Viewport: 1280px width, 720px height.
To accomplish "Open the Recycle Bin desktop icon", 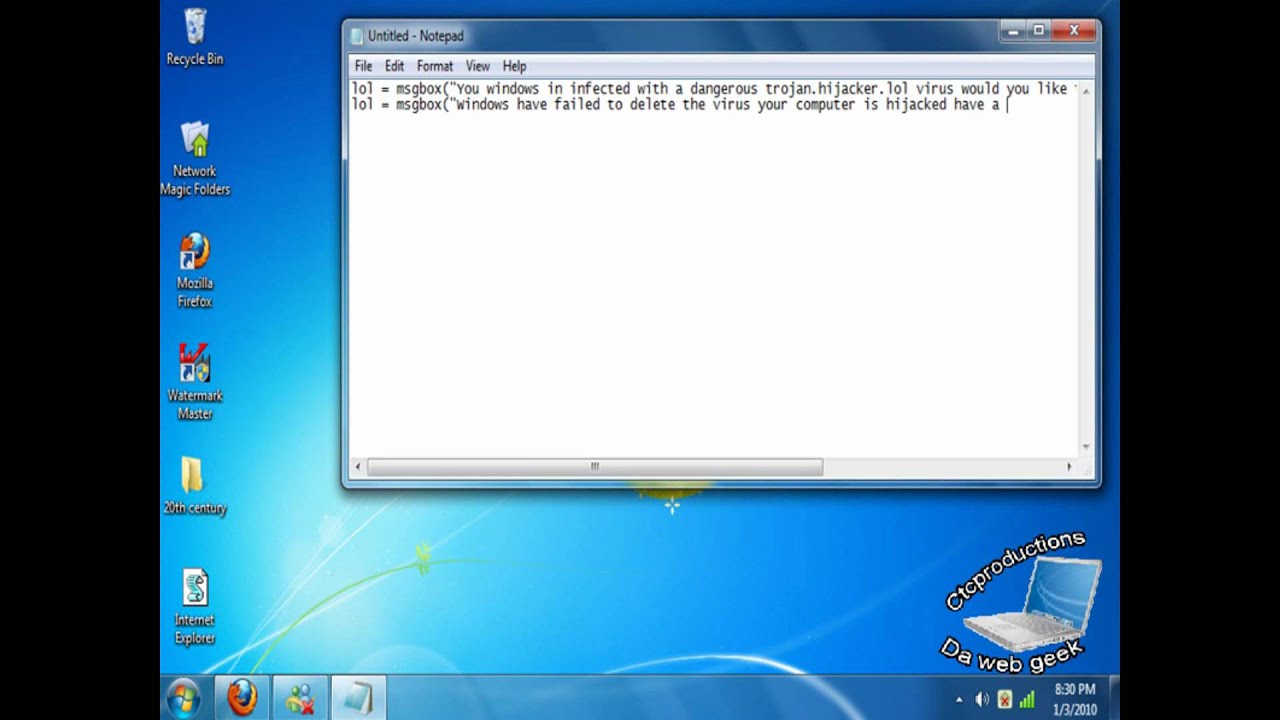I will tap(195, 37).
